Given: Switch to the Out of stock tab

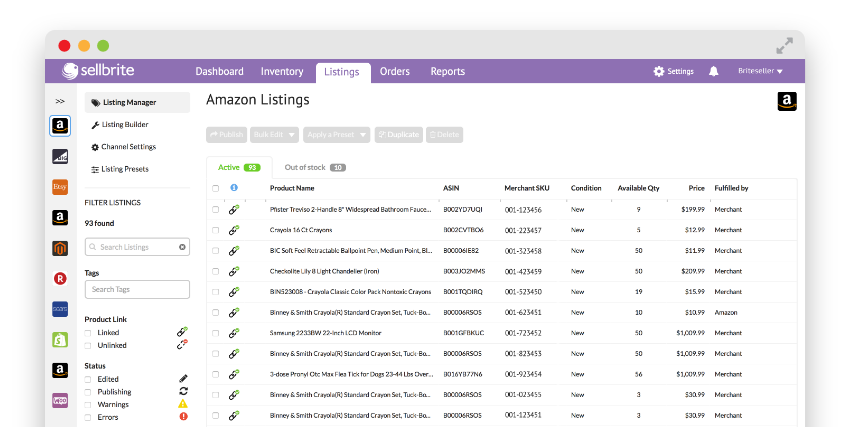Looking at the screenshot, I should click(315, 167).
